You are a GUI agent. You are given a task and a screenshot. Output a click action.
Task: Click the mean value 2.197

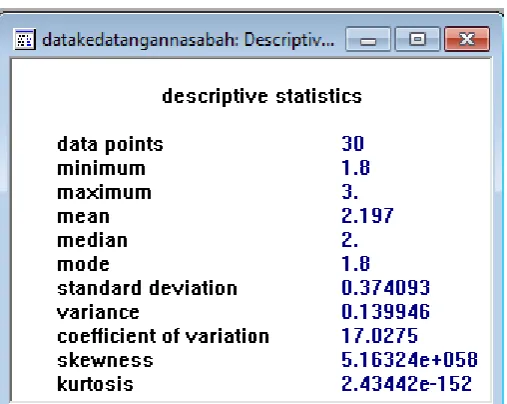367,216
